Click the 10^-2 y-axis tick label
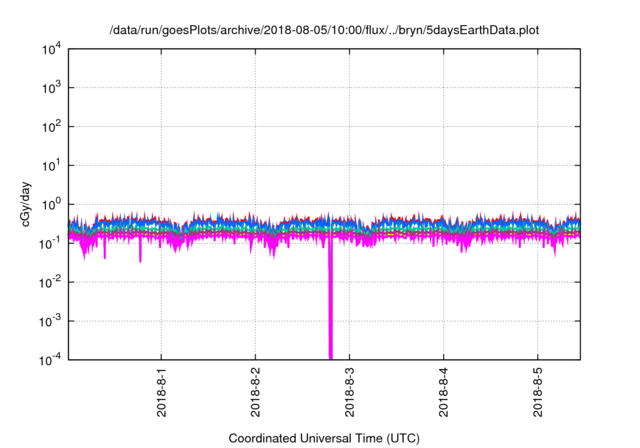640x448 pixels. coord(51,282)
